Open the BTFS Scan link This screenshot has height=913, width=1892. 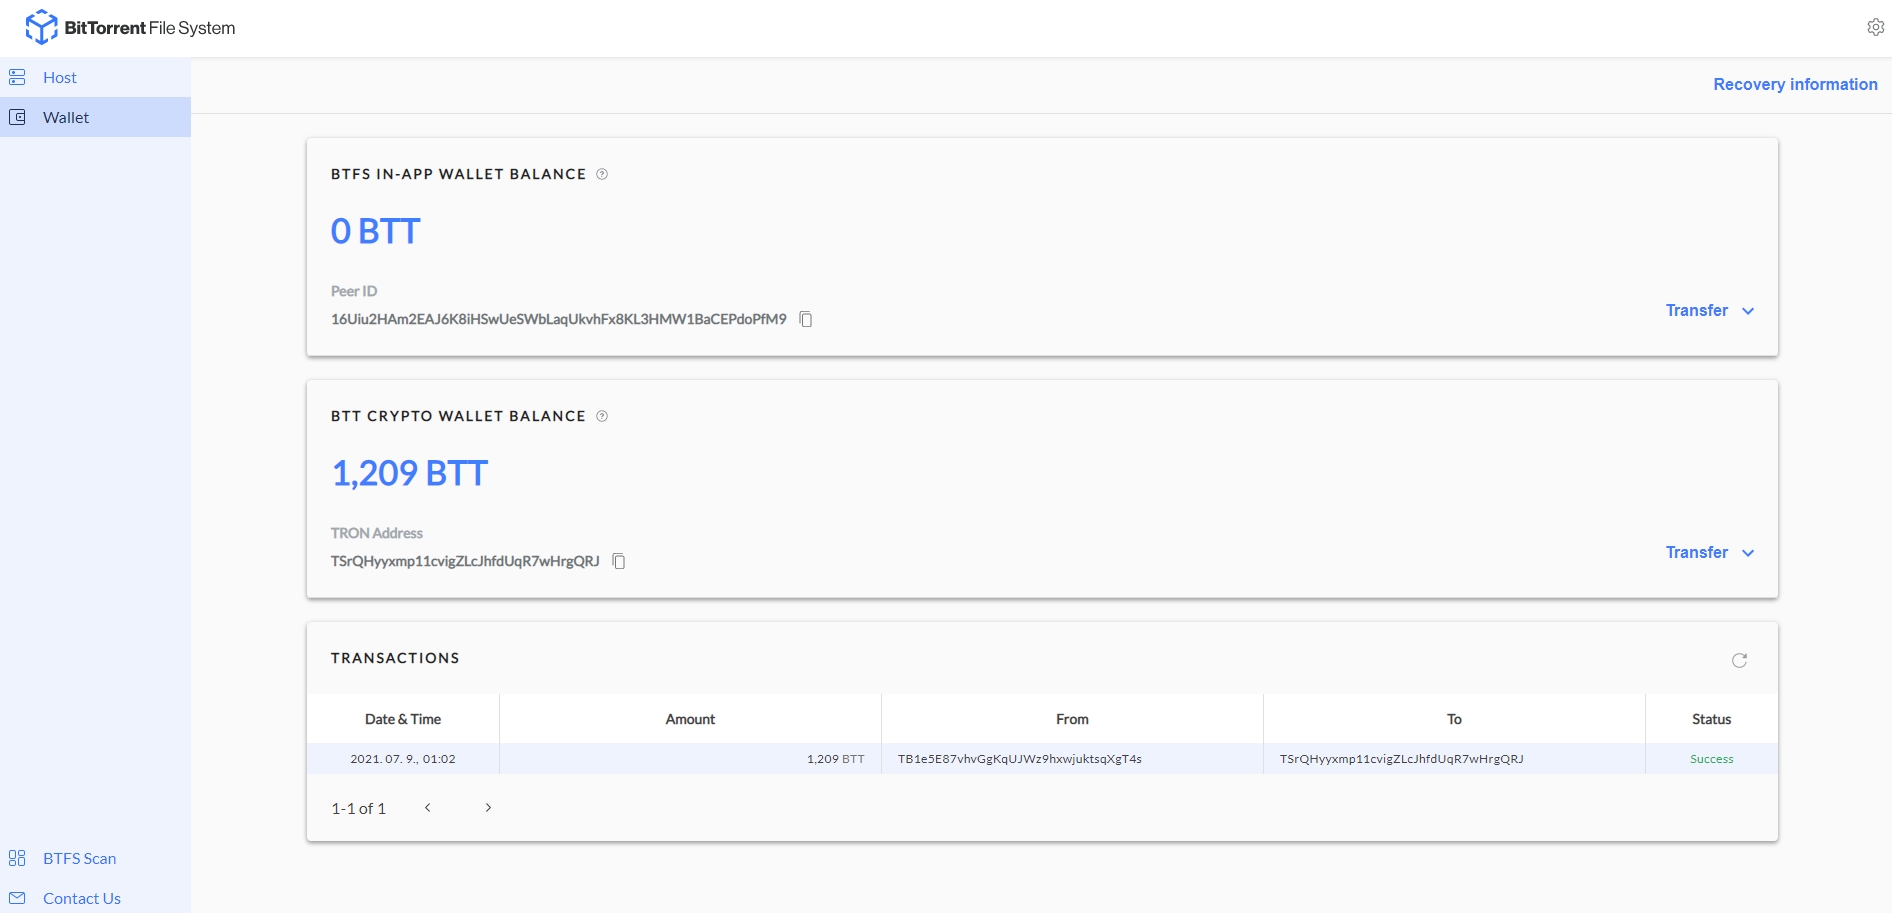79,858
